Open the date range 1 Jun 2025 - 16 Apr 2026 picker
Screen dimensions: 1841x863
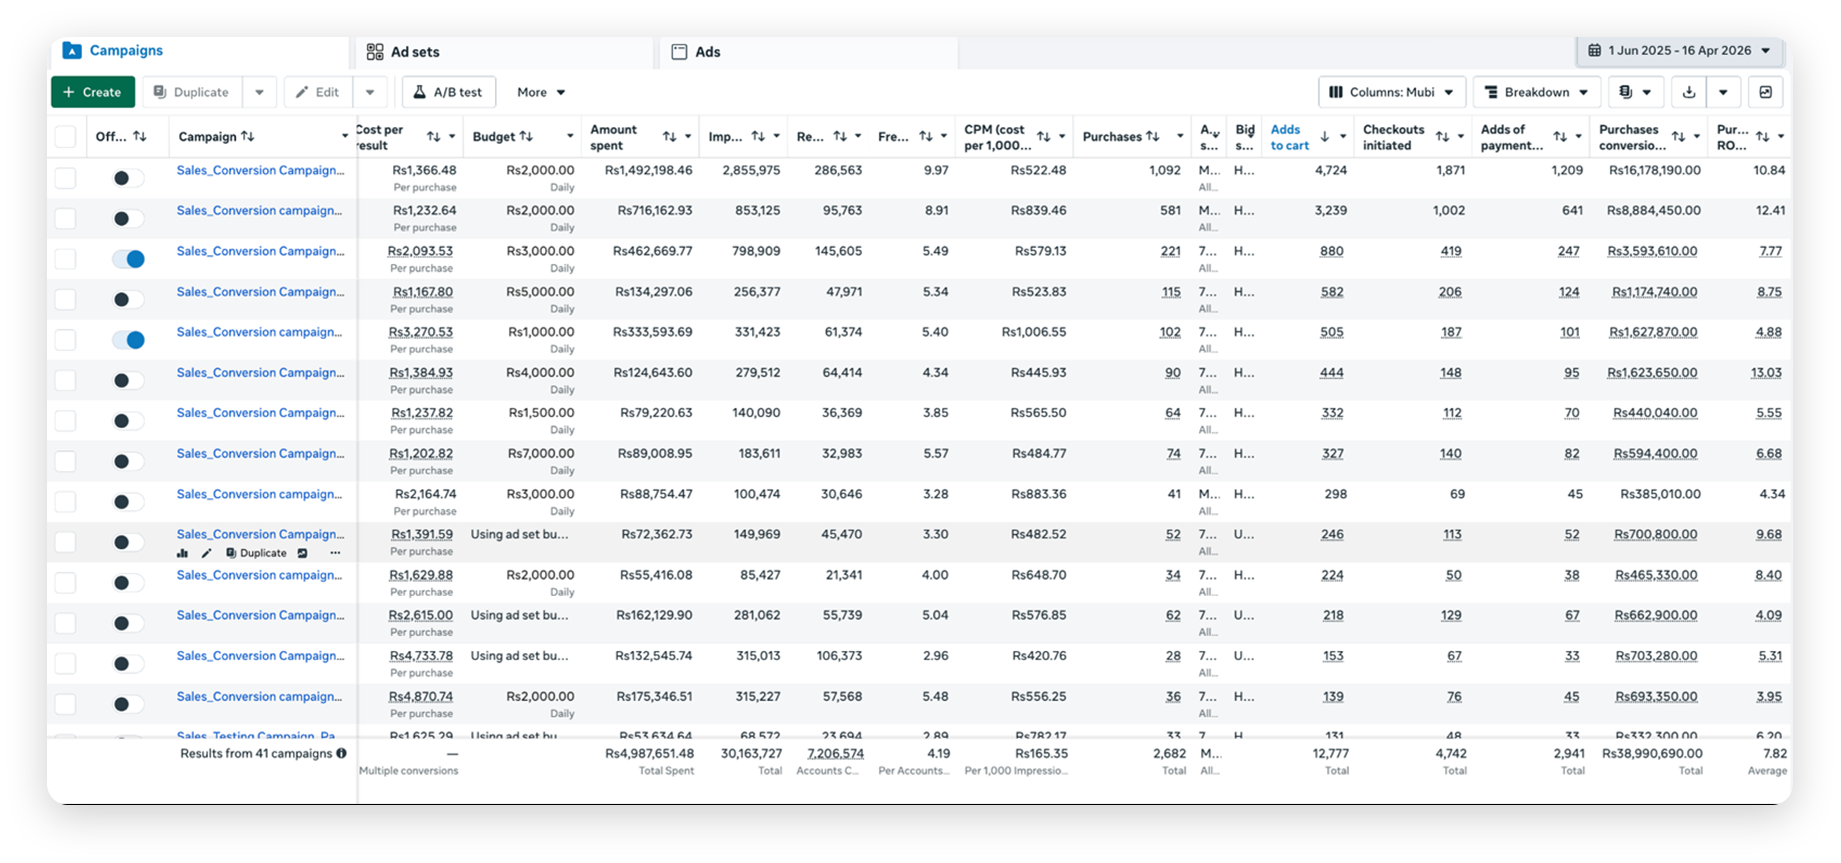click(1680, 50)
